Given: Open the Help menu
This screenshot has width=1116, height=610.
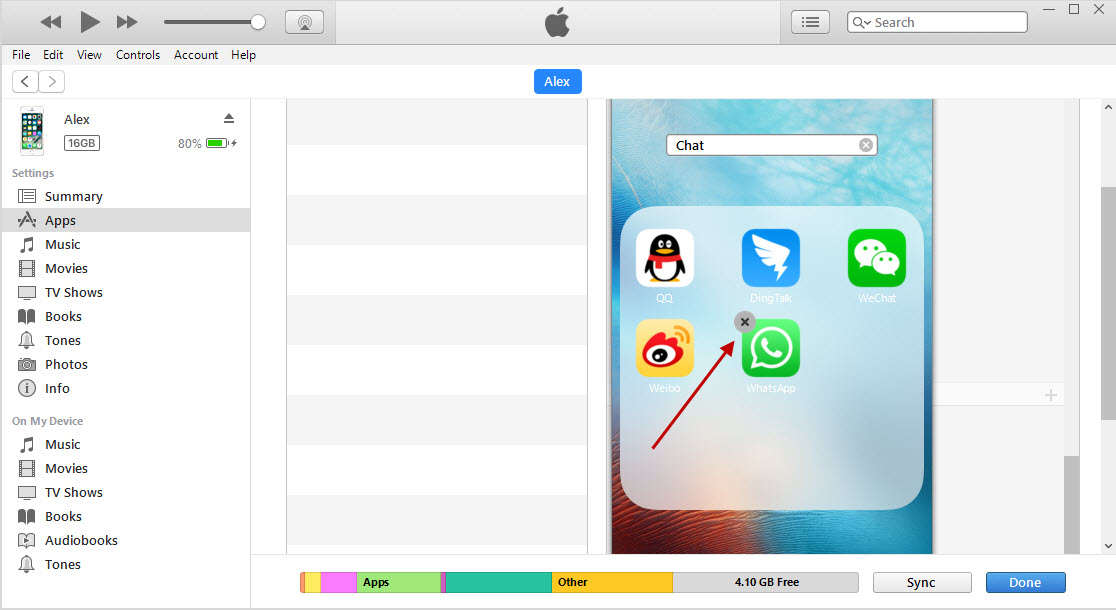Looking at the screenshot, I should coord(243,55).
